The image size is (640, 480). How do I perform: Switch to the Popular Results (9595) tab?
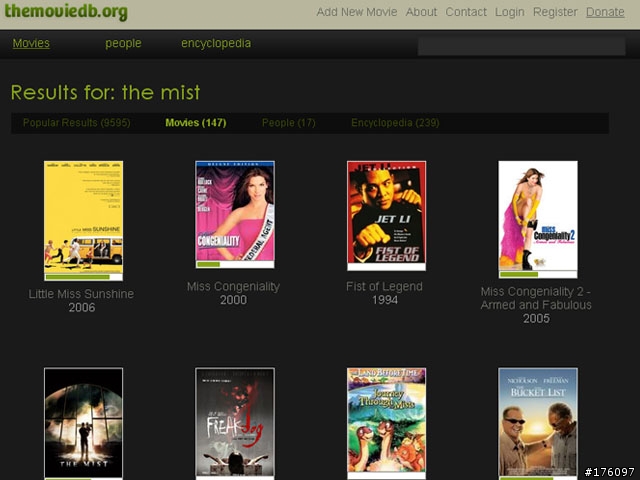click(77, 123)
